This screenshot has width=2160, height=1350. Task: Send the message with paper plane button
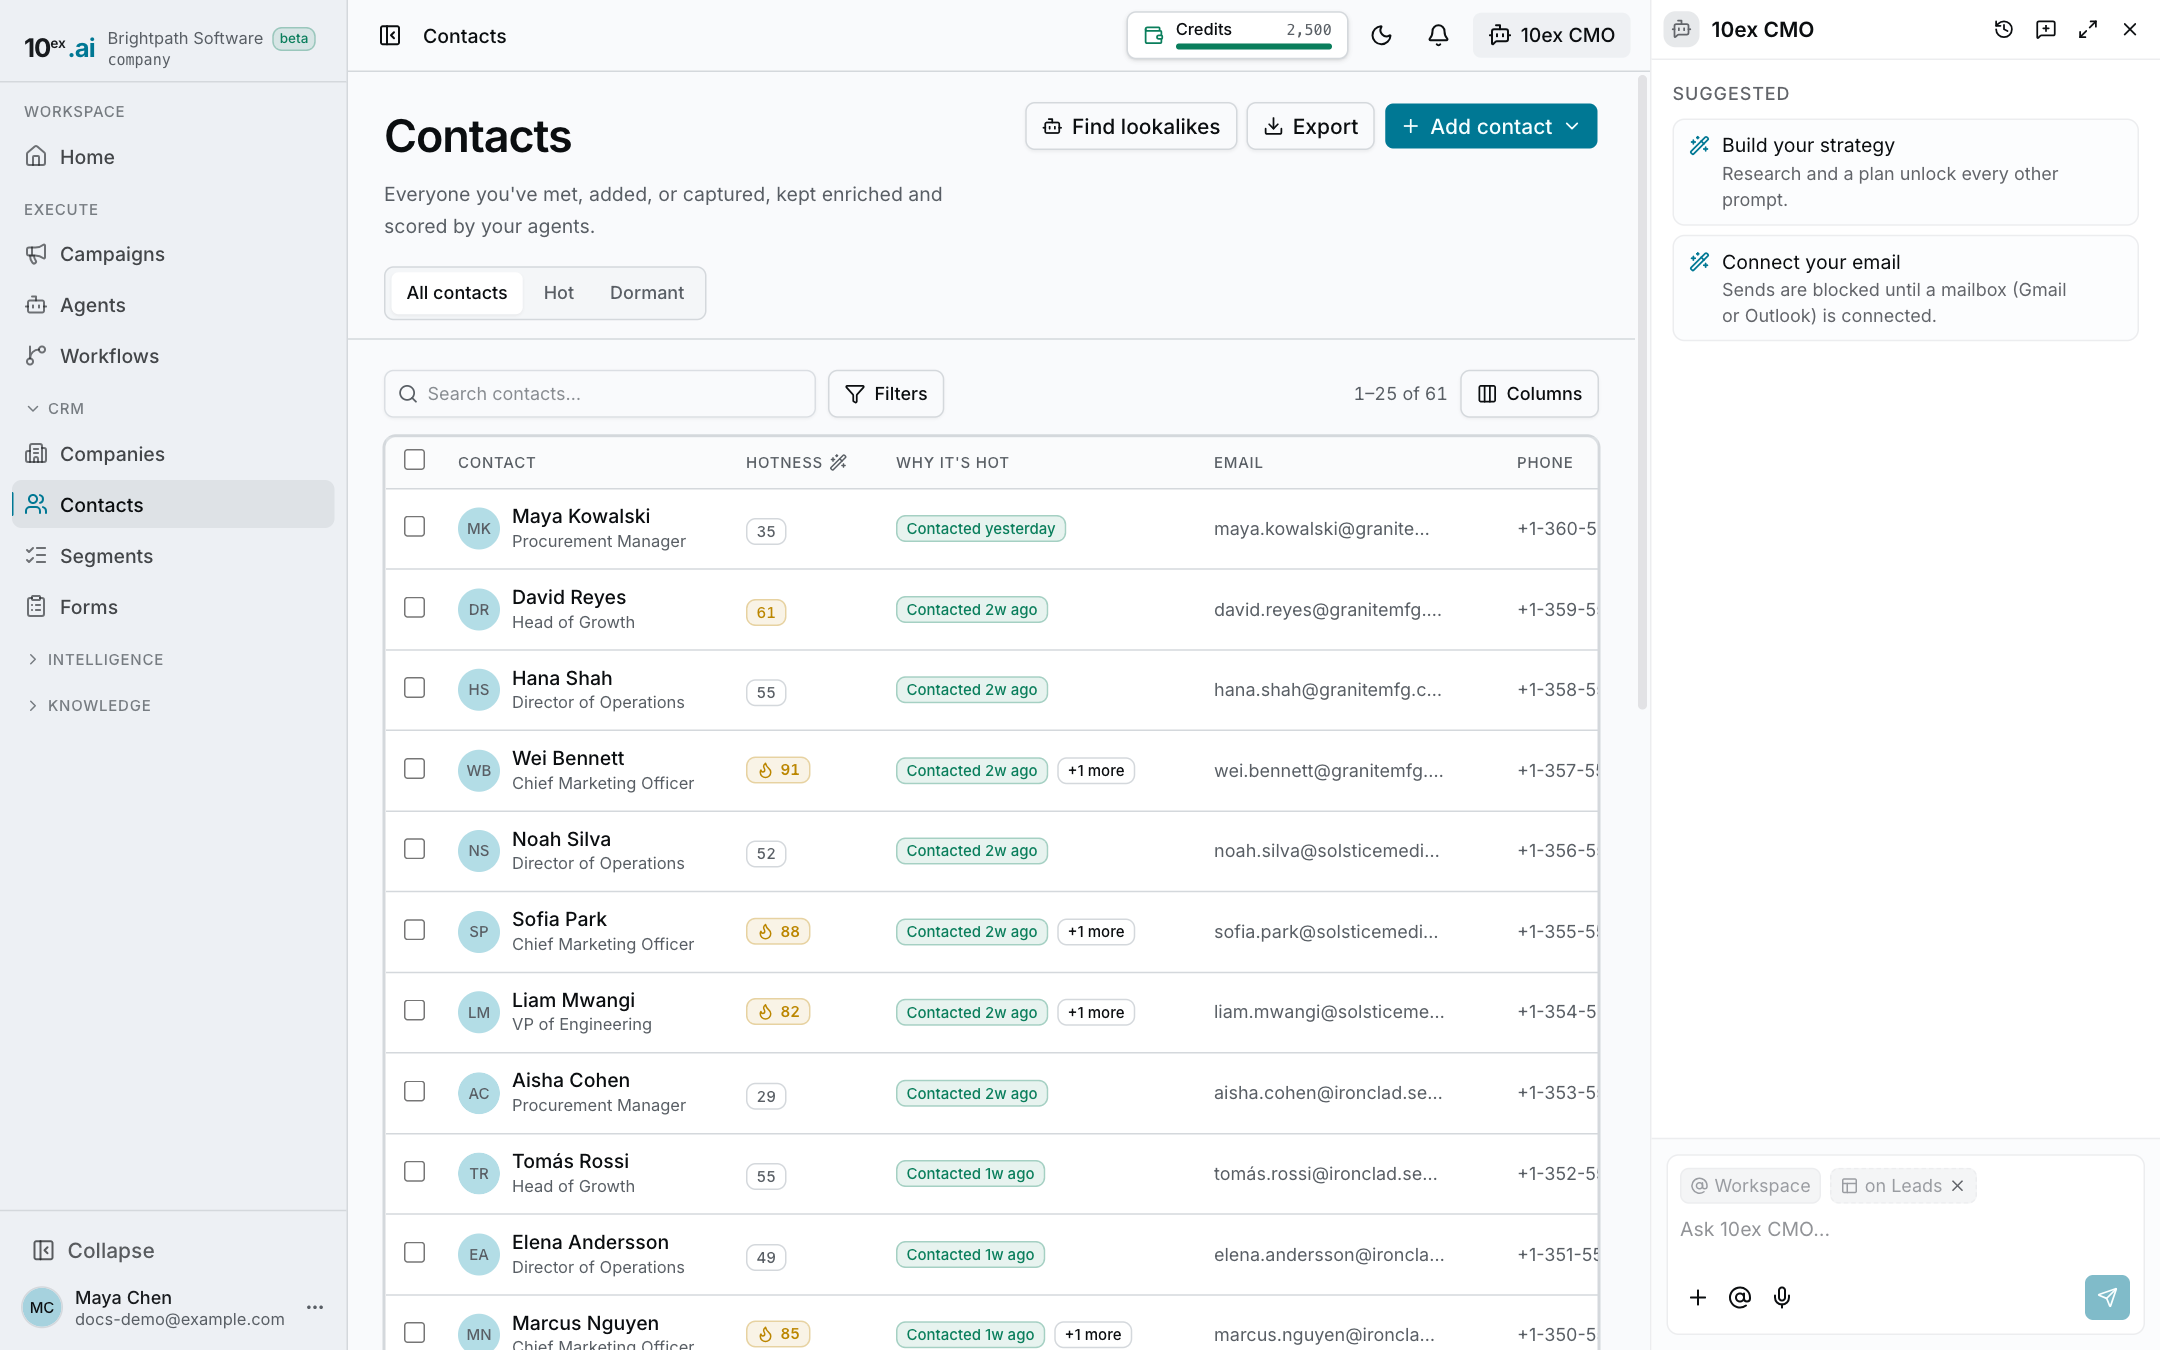[x=2107, y=1297]
